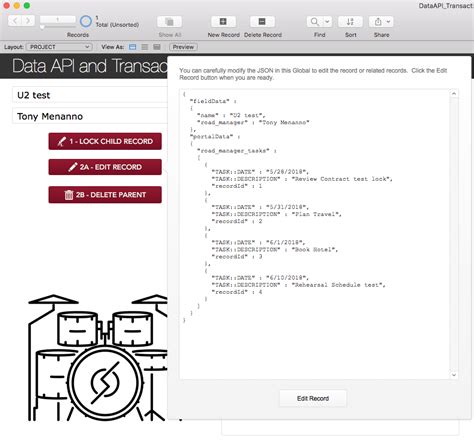Viewport: 474px width, 443px height.
Task: Switch to List view
Action: point(145,47)
